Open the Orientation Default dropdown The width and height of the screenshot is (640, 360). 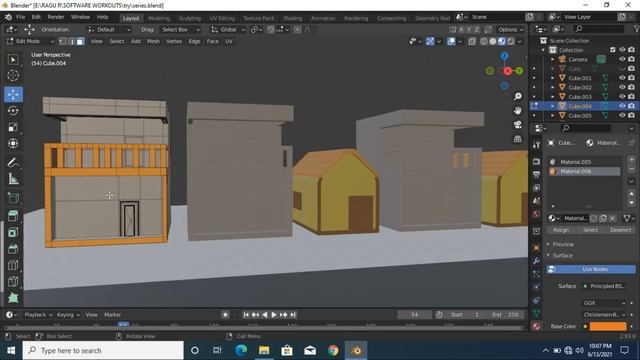tap(109, 29)
